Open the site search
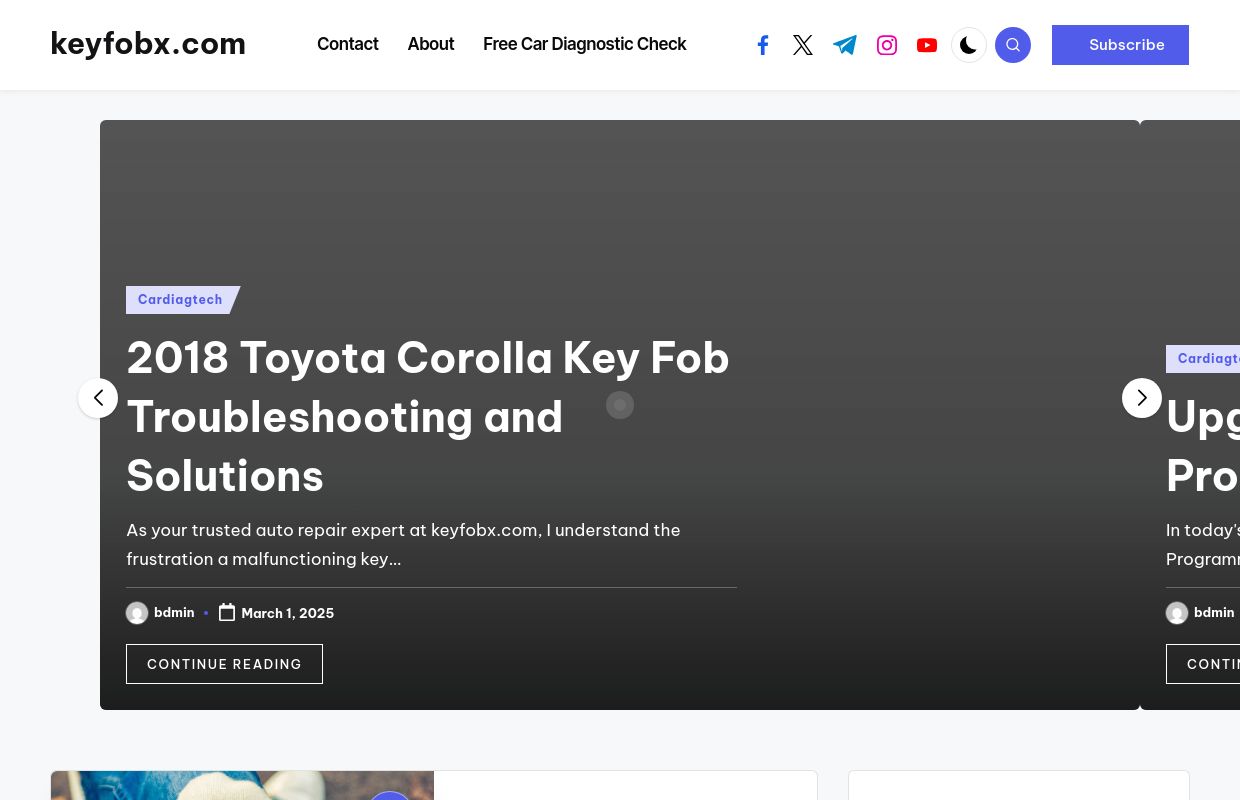The image size is (1240, 800). tap(1013, 45)
